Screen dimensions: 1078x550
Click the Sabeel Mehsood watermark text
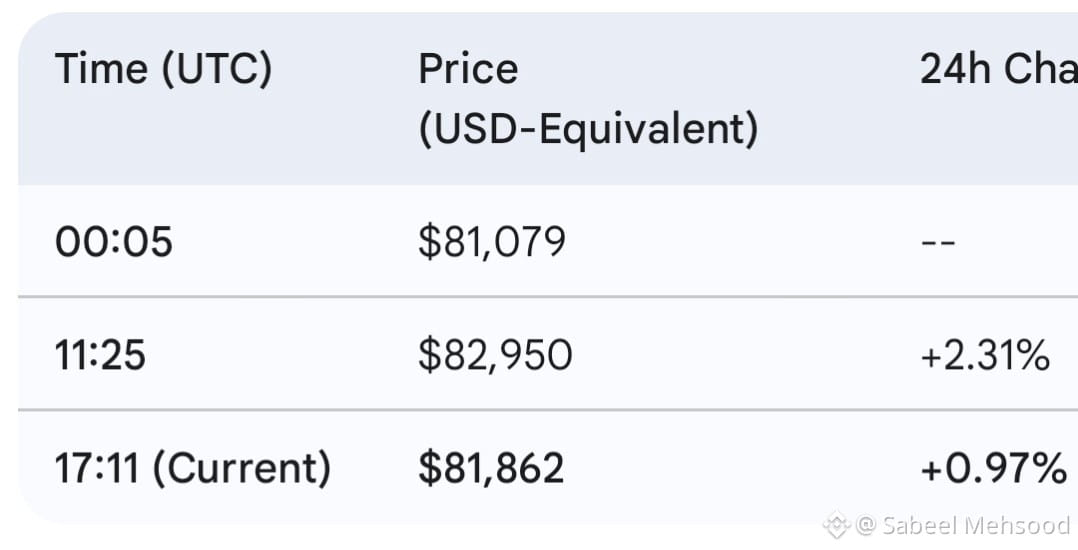point(976,526)
